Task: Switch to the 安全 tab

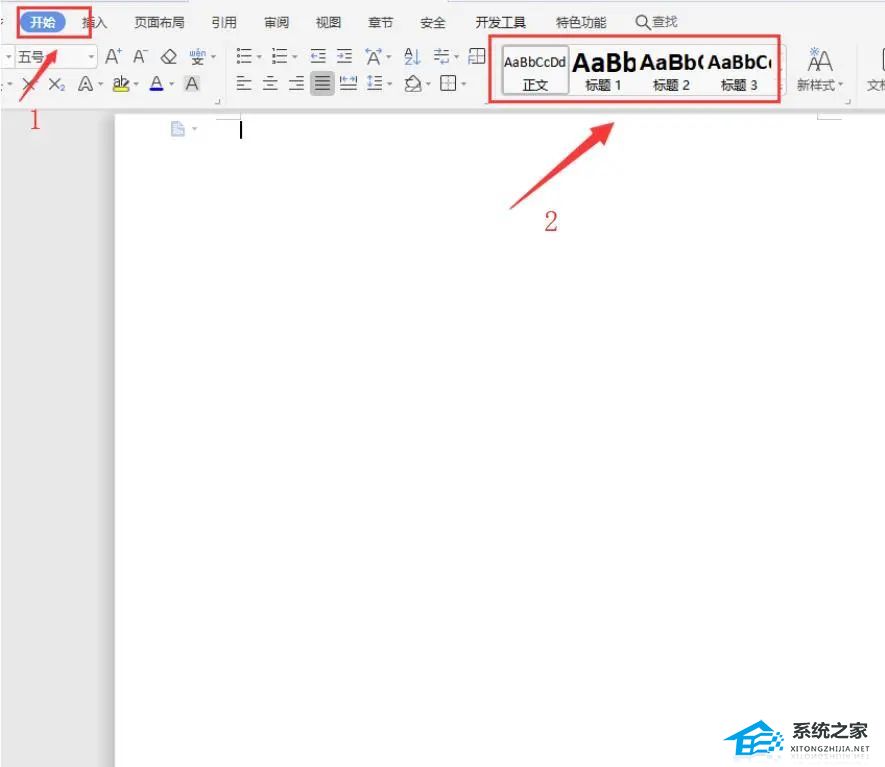Action: coord(433,23)
